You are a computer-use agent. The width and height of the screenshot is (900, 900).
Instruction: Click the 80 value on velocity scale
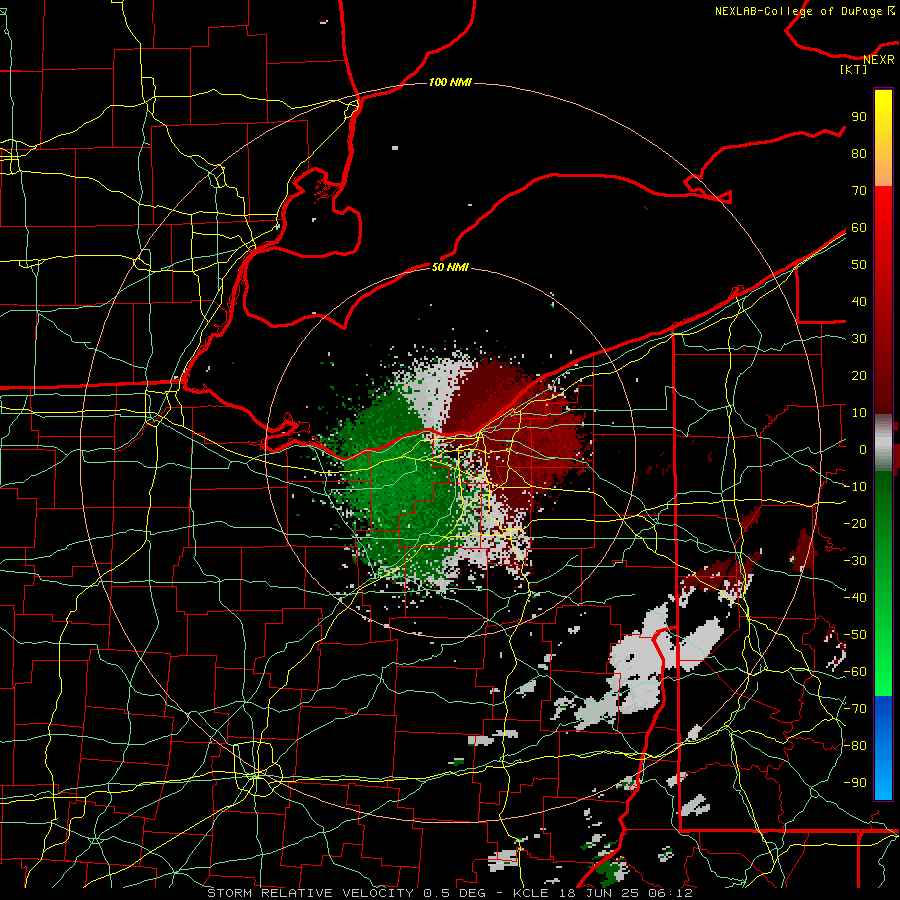pos(859,154)
